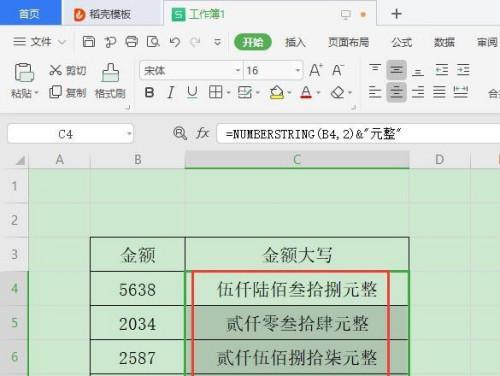Increase font size with A+ icon

tap(316, 70)
